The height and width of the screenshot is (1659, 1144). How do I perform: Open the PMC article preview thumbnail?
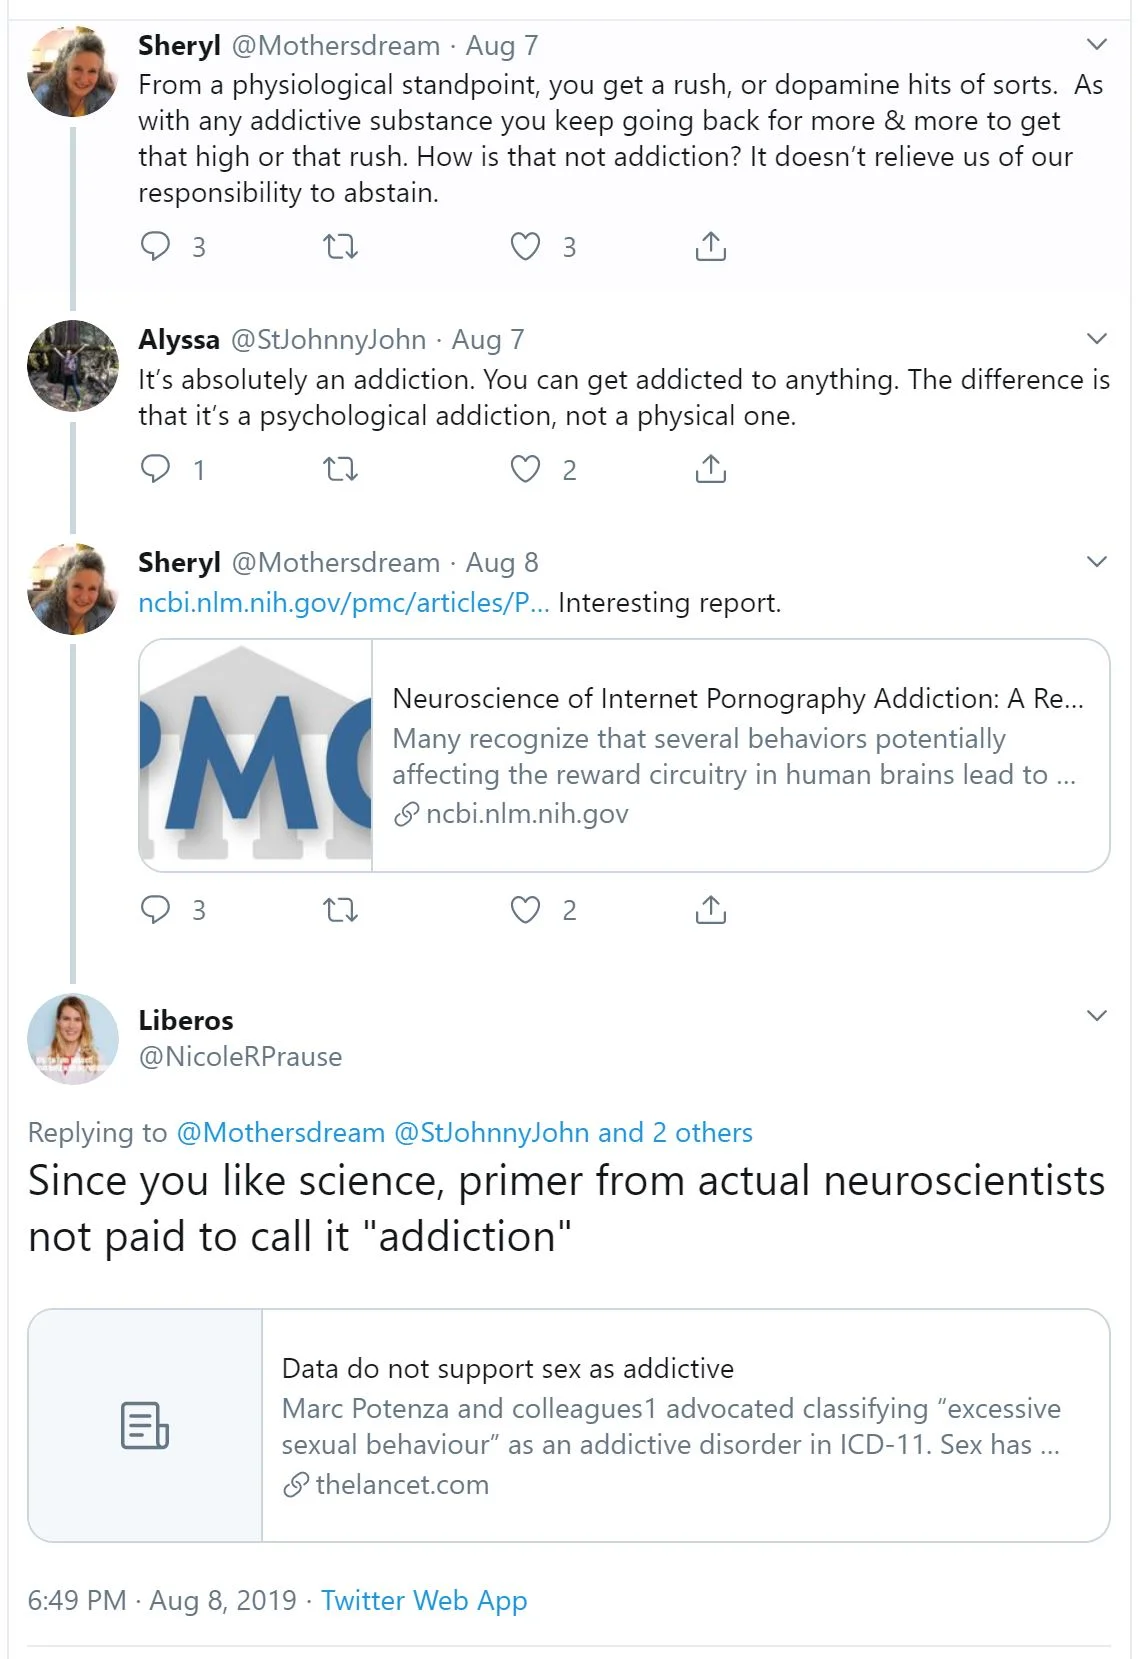pos(256,755)
